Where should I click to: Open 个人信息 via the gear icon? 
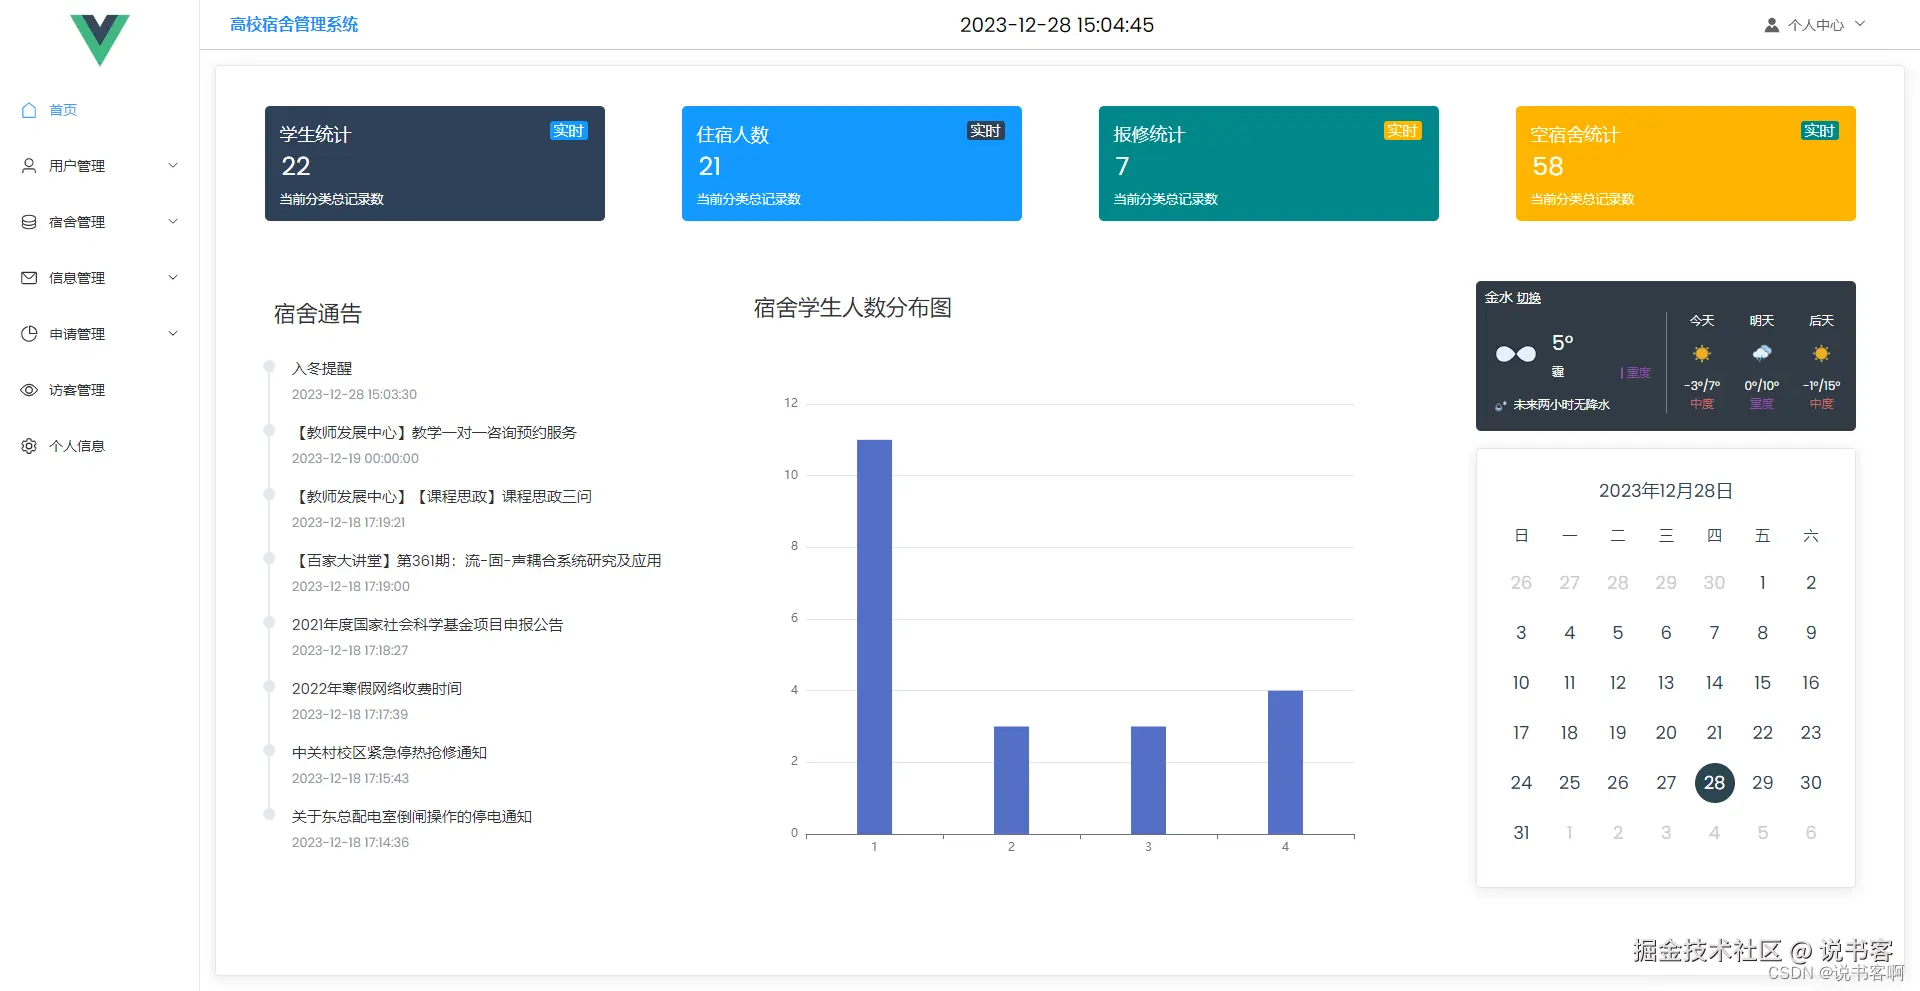click(x=29, y=446)
